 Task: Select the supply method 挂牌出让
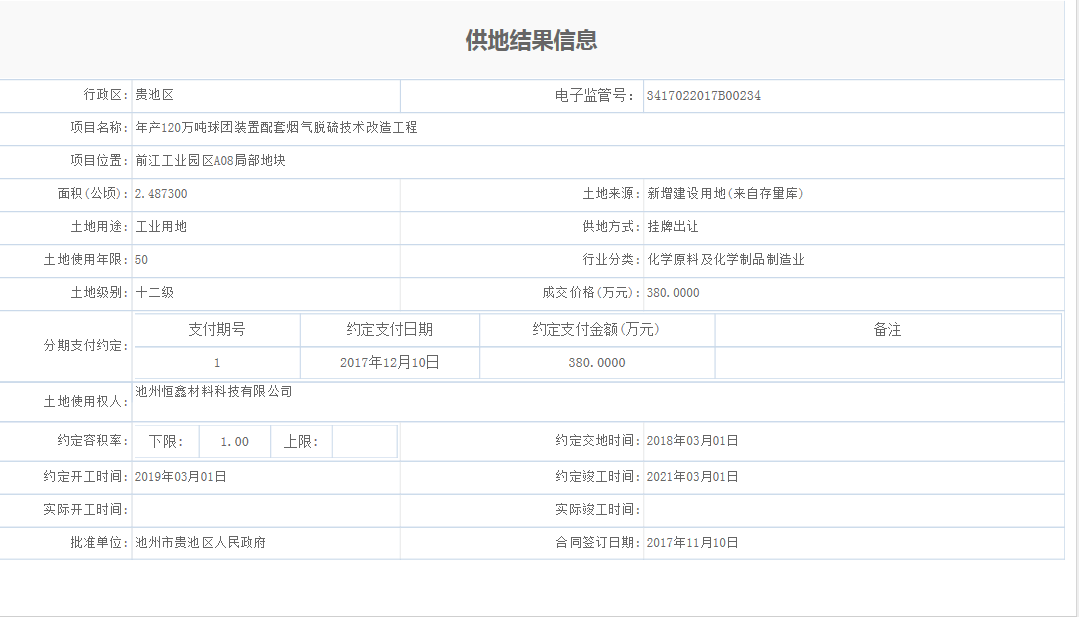pyautogui.click(x=673, y=227)
